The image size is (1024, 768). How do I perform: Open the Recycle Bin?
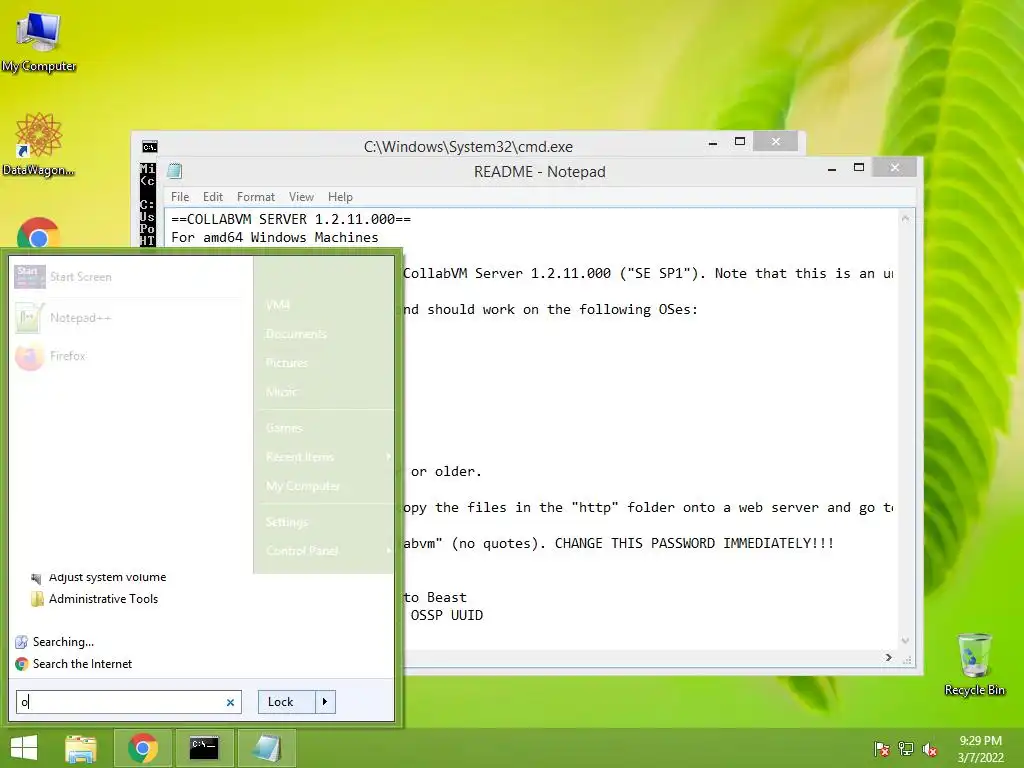[974, 664]
